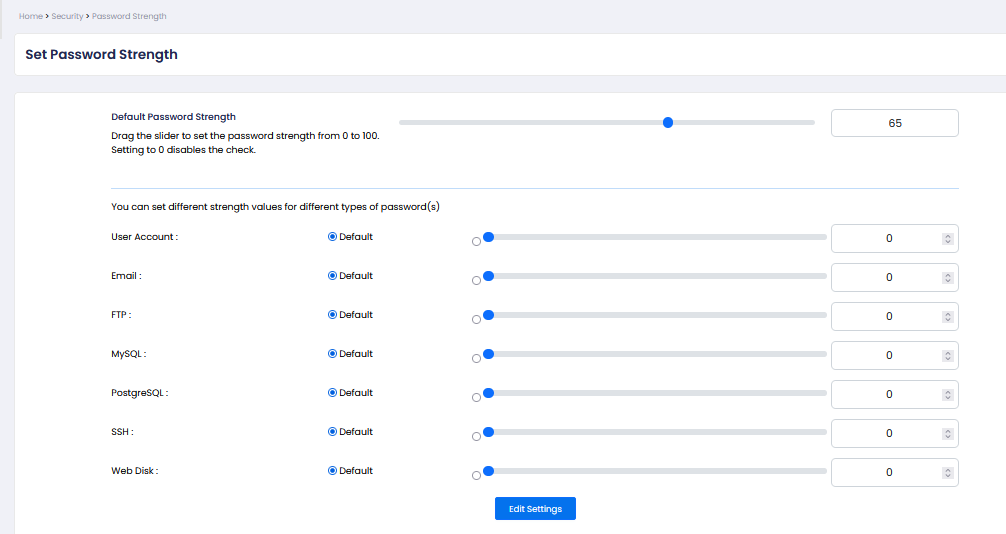Screen dimensions: 1006x534
Task: Select custom strength radio for SSH
Action: [x=476, y=437]
